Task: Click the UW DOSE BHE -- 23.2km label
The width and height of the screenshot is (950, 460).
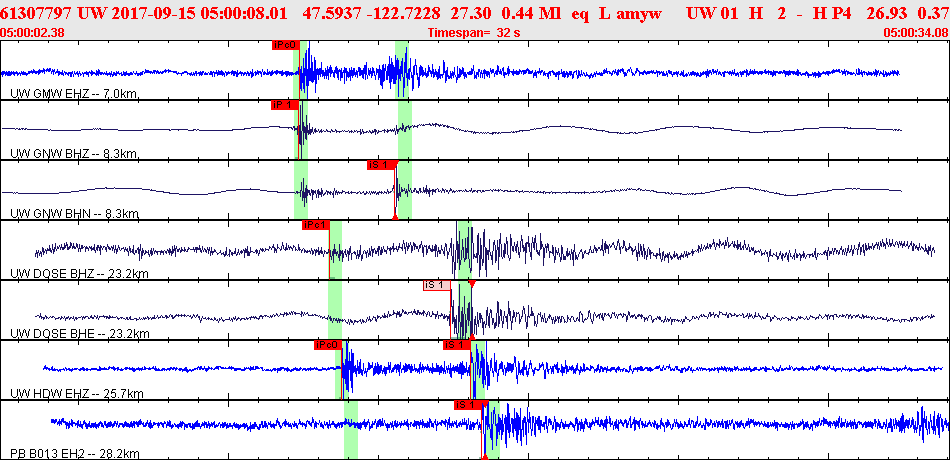Action: point(79,334)
